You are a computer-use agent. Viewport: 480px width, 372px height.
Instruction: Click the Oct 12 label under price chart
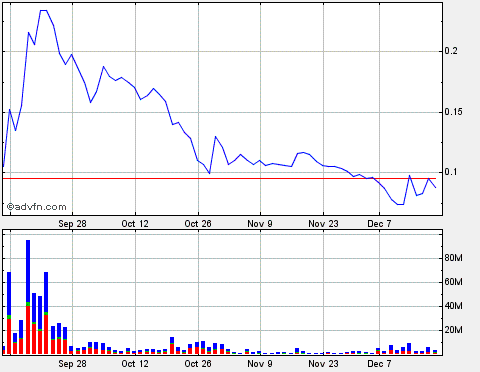tap(135, 224)
